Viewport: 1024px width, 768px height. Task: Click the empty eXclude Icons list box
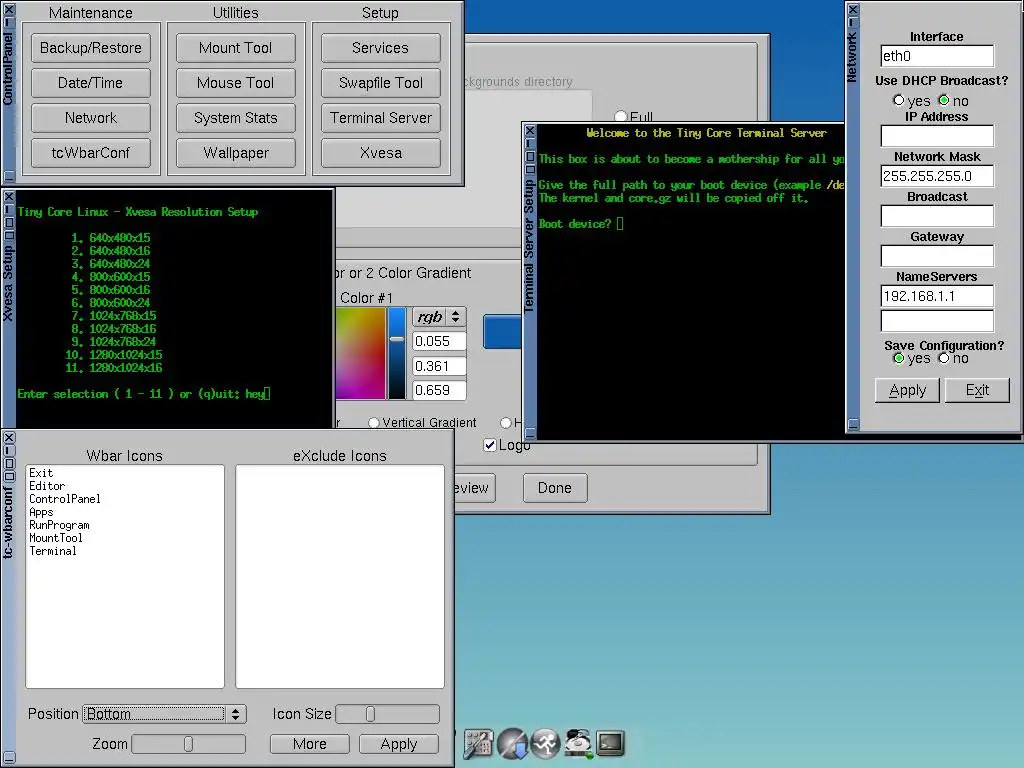(340, 577)
